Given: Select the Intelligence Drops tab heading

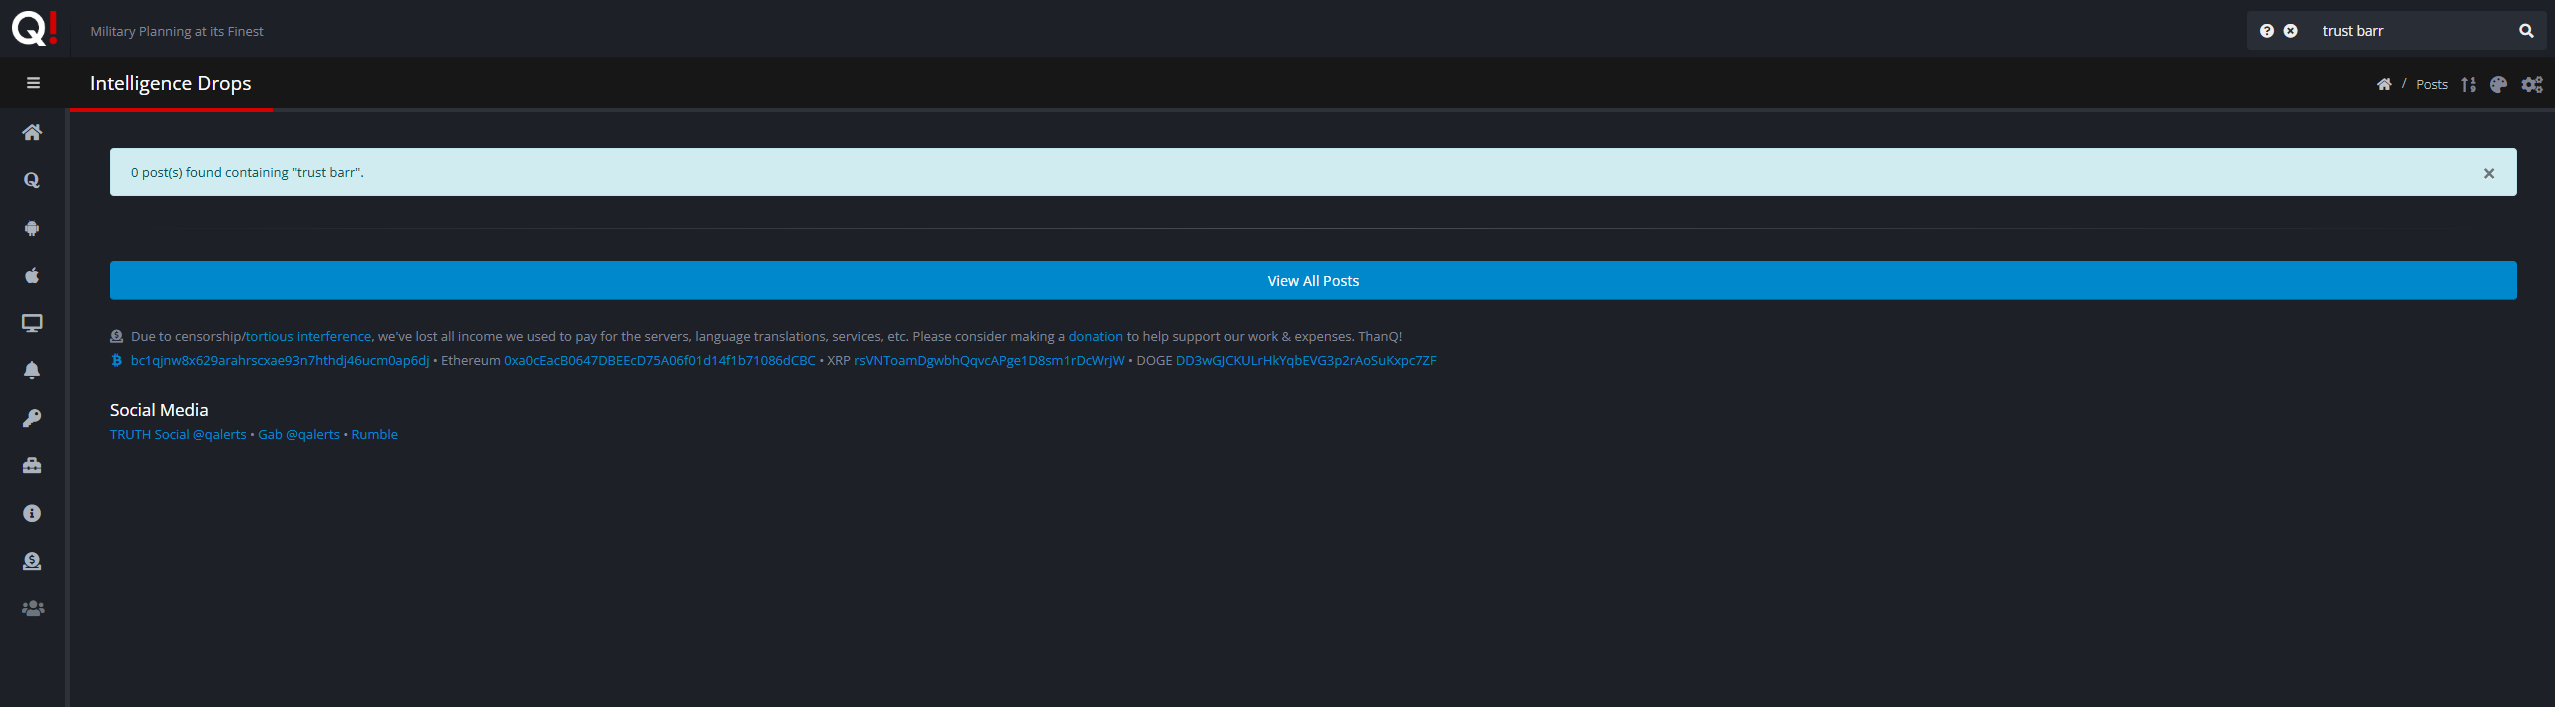Looking at the screenshot, I should pos(171,83).
